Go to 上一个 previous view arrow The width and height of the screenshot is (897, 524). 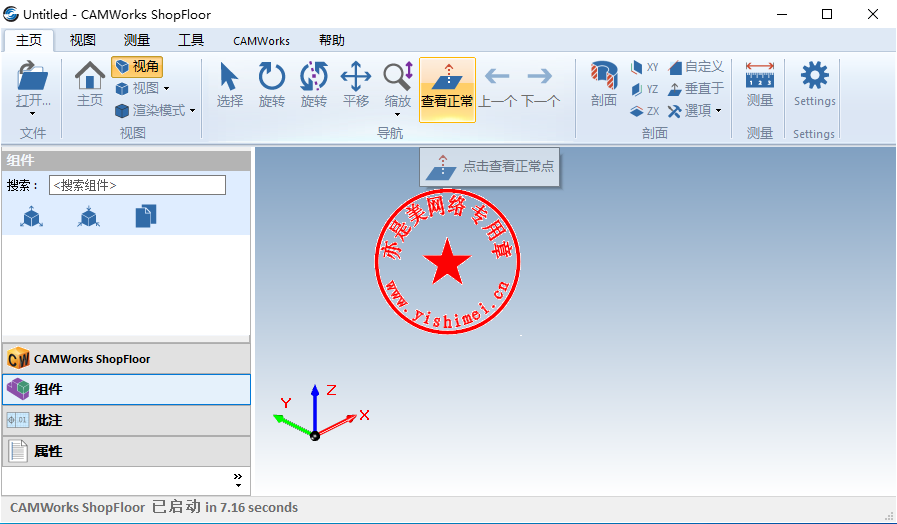click(497, 85)
